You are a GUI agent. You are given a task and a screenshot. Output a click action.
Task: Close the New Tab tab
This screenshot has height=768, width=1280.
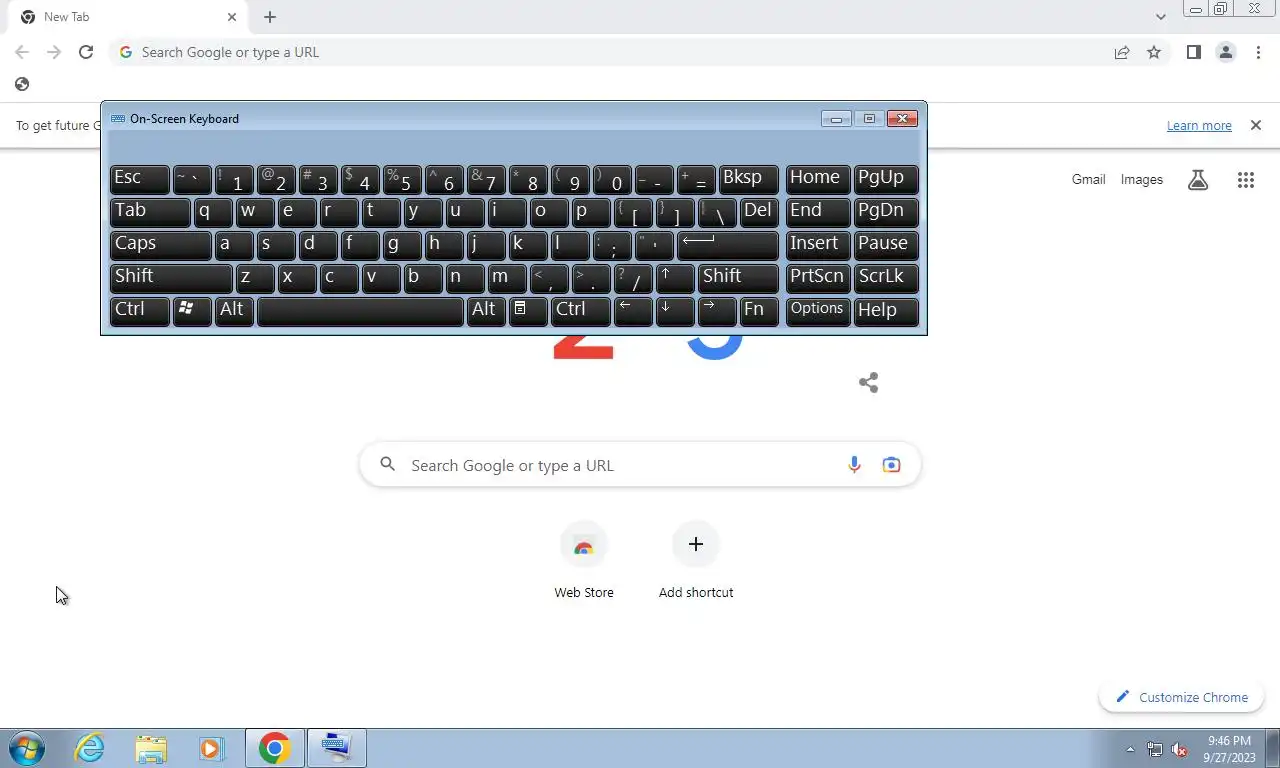tap(232, 17)
